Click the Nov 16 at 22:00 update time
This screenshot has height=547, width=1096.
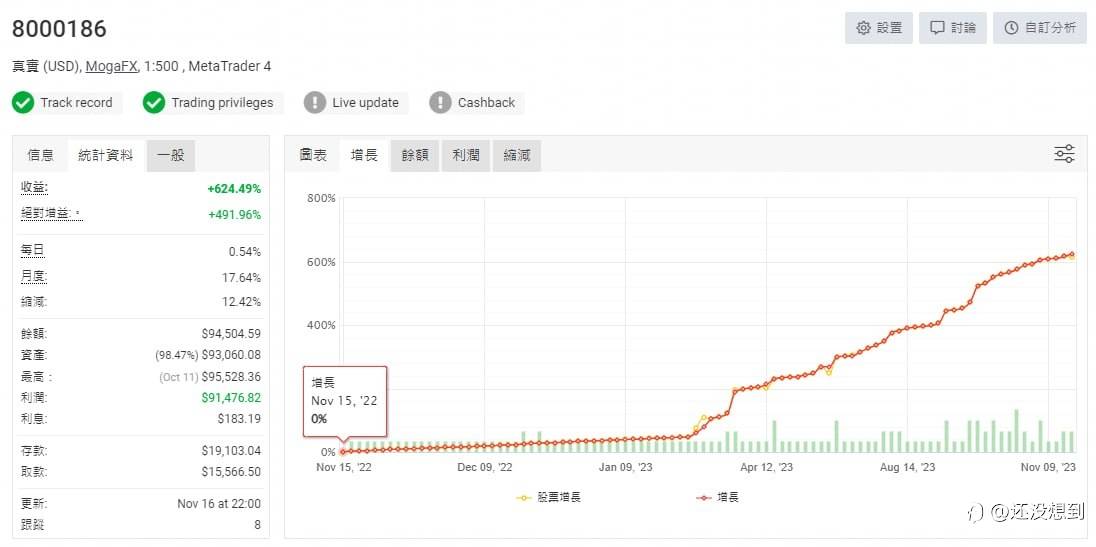[219, 504]
